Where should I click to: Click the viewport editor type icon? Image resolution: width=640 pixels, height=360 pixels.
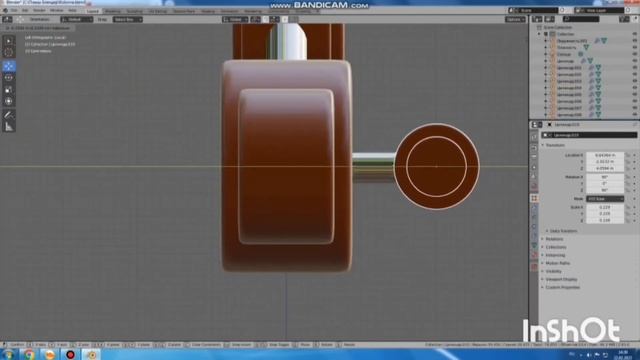click(x=7, y=19)
